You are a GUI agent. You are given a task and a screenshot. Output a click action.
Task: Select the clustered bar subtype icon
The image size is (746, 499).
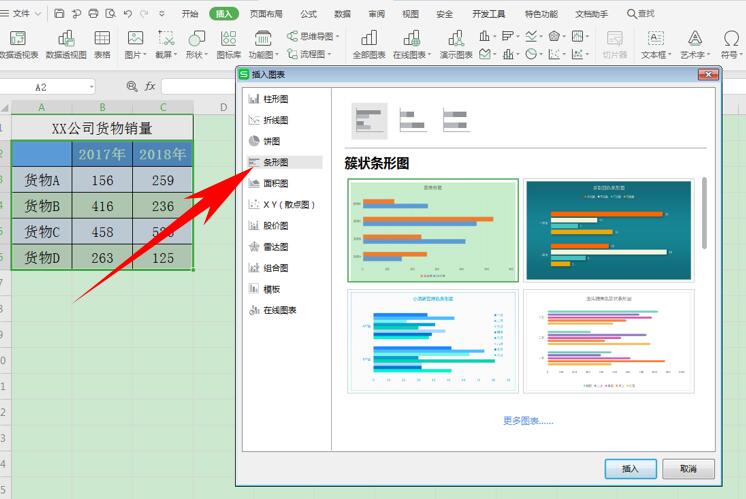coord(369,120)
